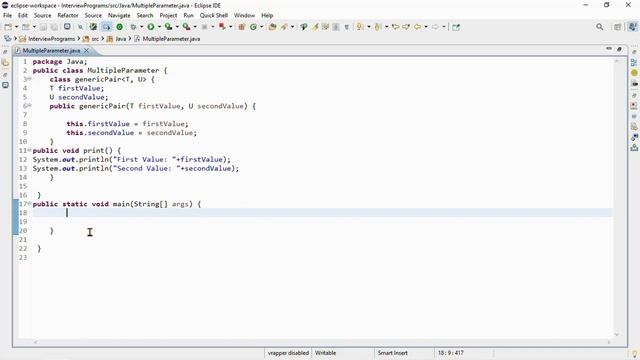Click the Writable status bar entry
Viewport: 640px width, 360px height.
(x=325, y=353)
